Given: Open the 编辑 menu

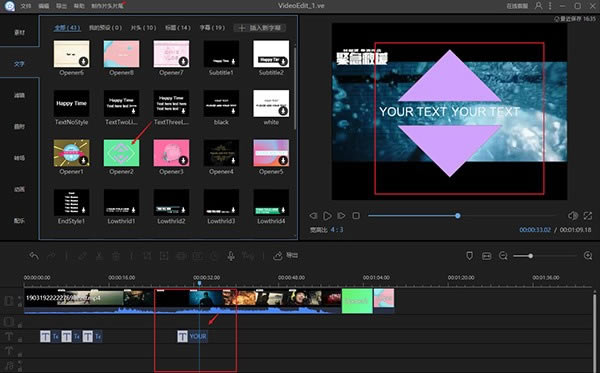Looking at the screenshot, I should click(x=44, y=6).
